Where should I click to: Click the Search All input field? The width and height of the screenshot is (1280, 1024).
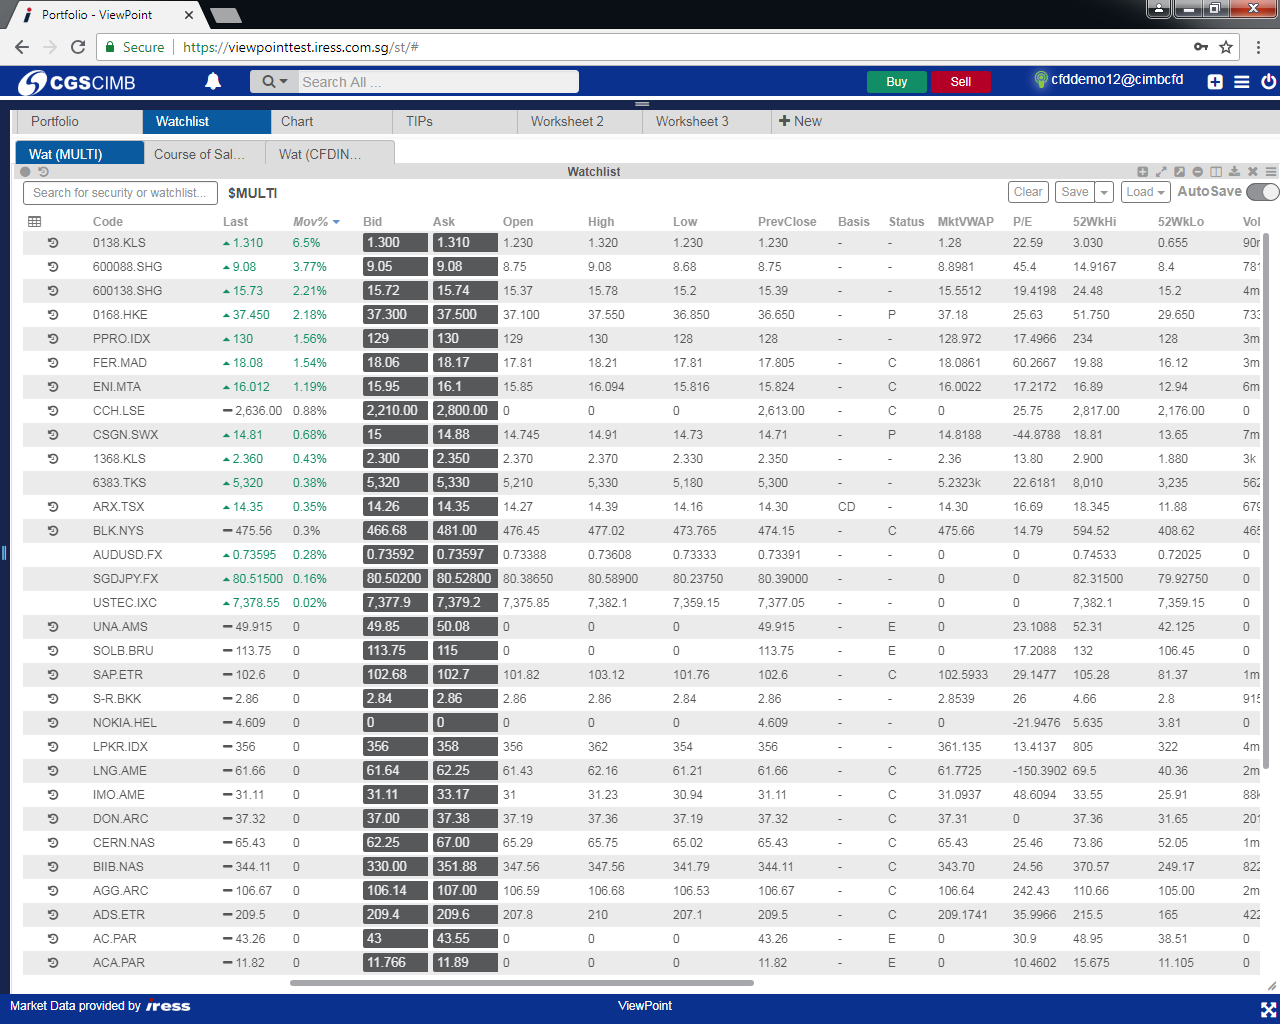coord(438,82)
